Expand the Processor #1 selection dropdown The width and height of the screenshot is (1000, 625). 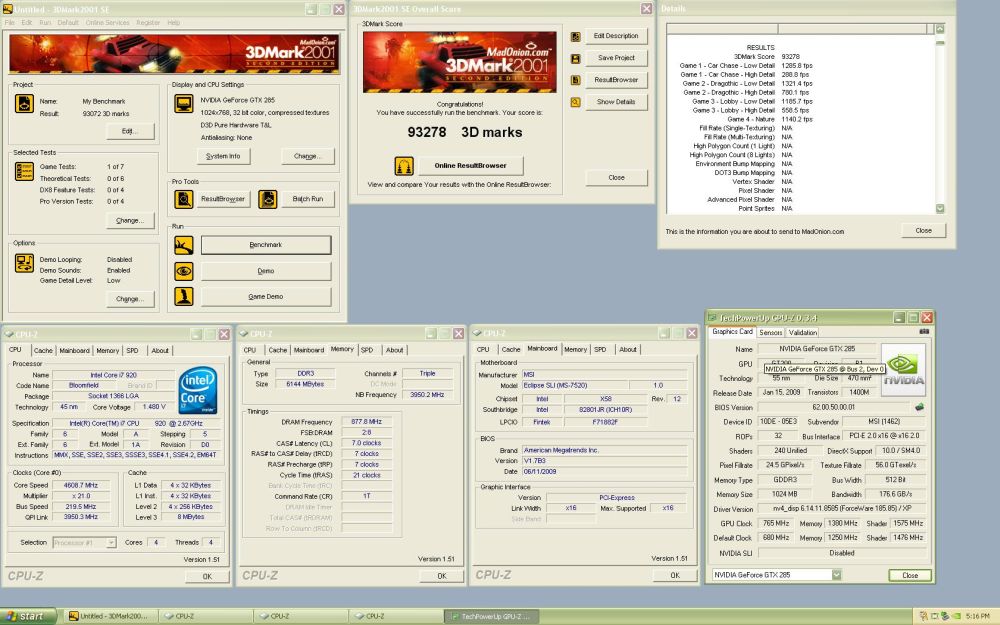pos(111,543)
